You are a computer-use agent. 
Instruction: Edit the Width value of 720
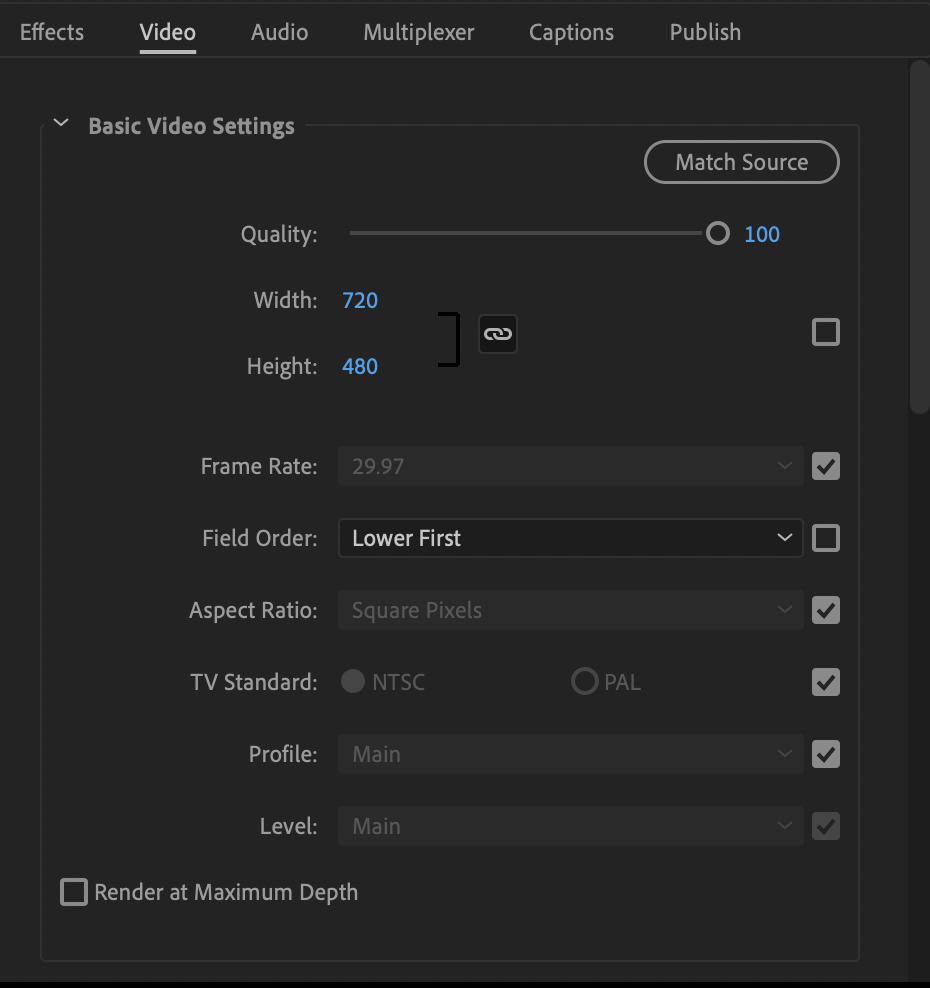pos(359,299)
